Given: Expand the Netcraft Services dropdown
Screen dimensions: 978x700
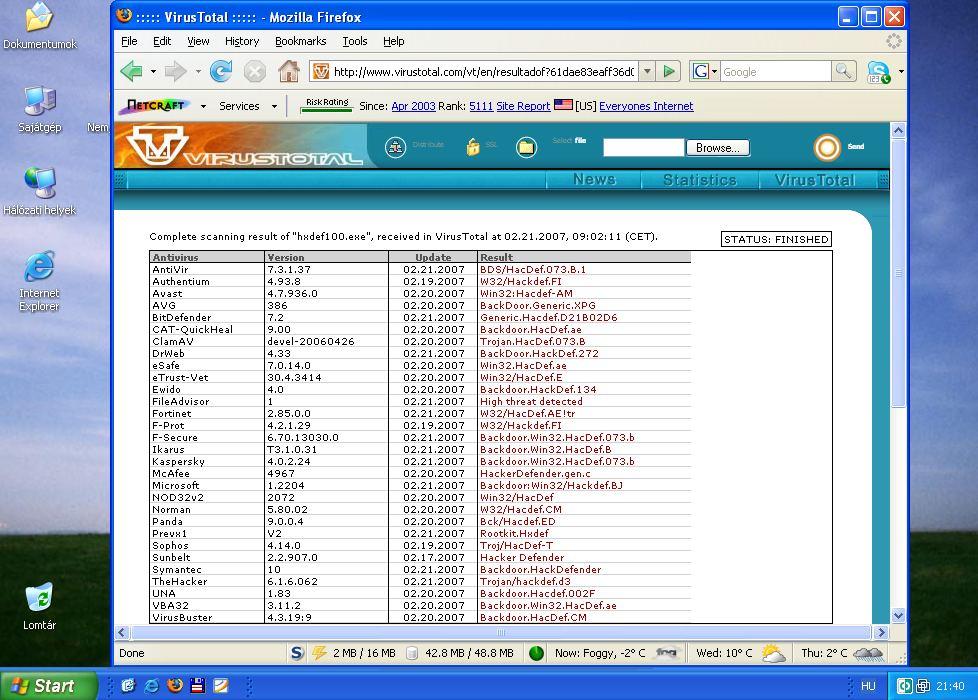Looking at the screenshot, I should click(274, 106).
